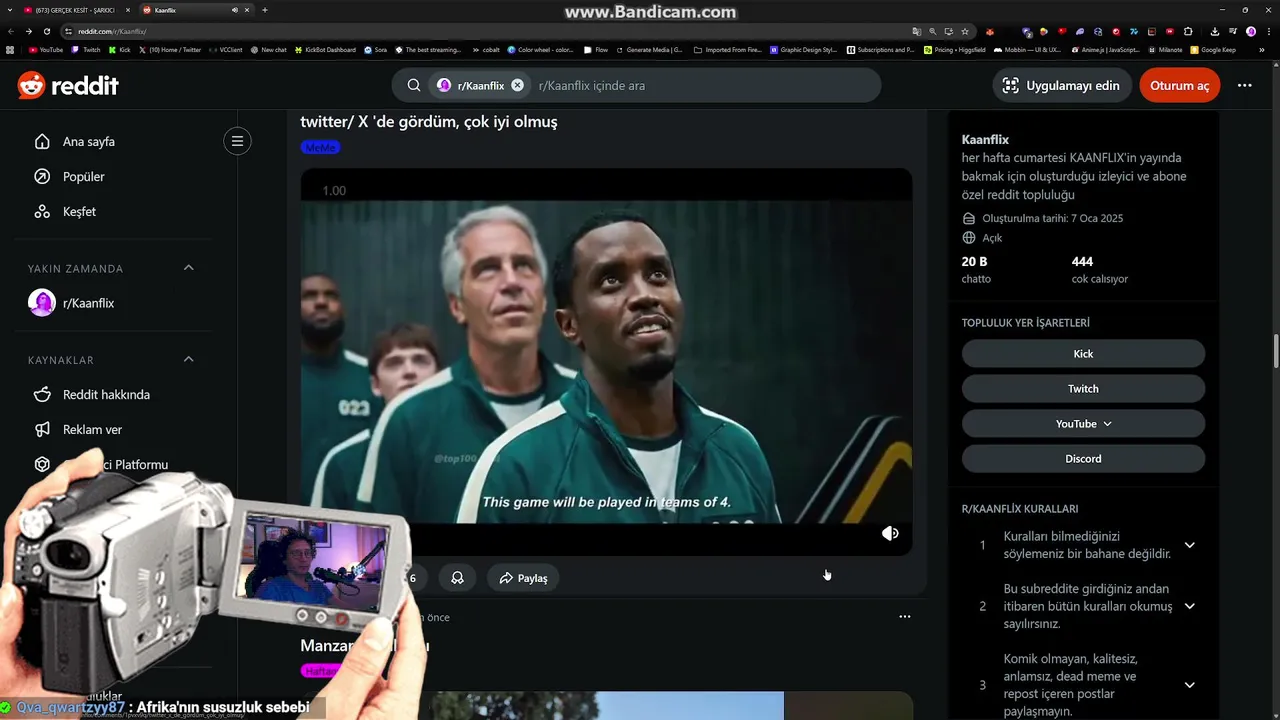This screenshot has width=1280, height=720.
Task: Open the KickBot Dashboard bookmark
Action: (x=325, y=49)
